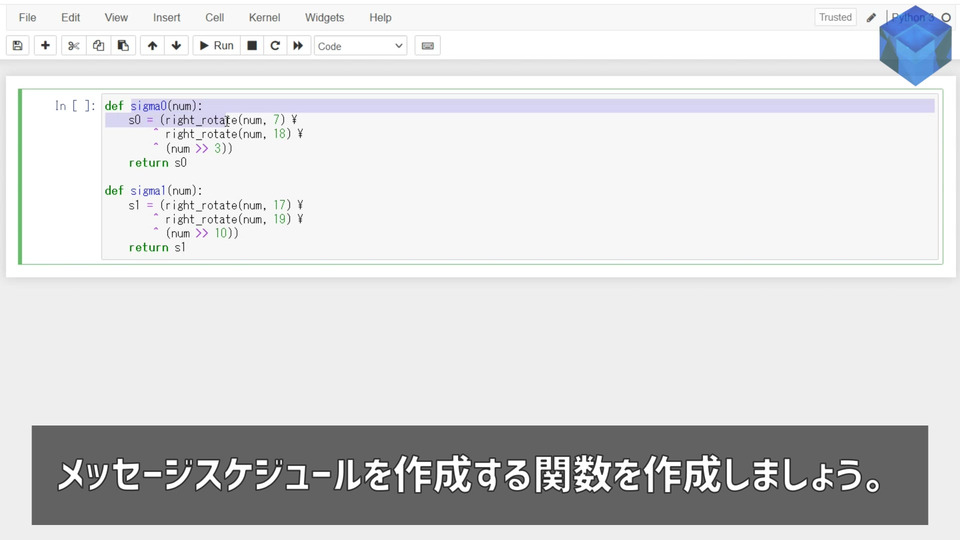Viewport: 960px width, 540px height.
Task: Restart the kernel icon
Action: pyautogui.click(x=275, y=46)
